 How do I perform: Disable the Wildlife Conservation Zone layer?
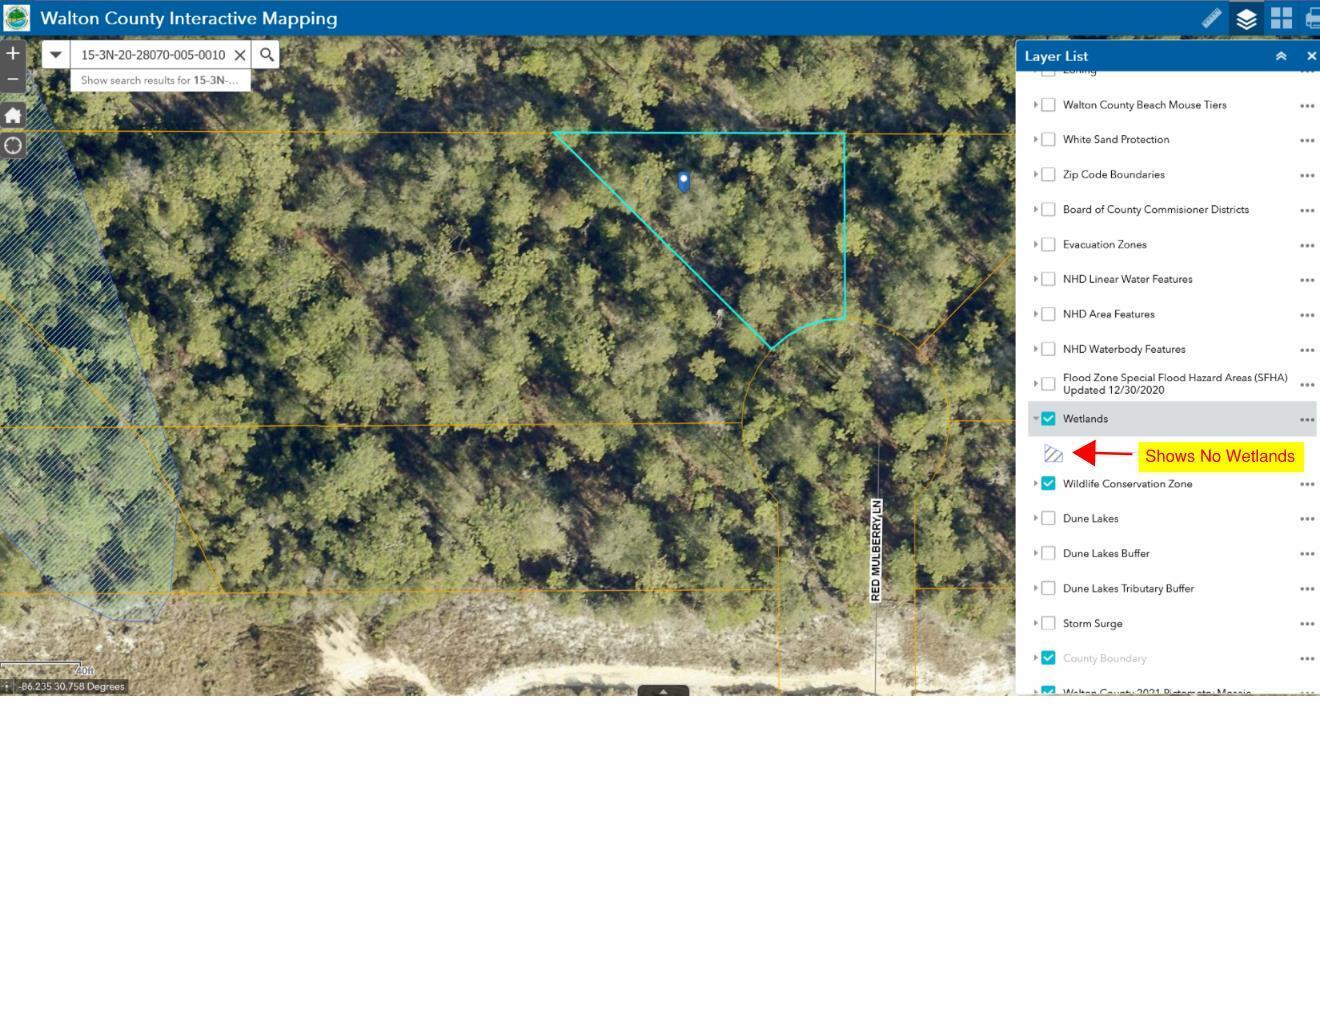(1048, 483)
